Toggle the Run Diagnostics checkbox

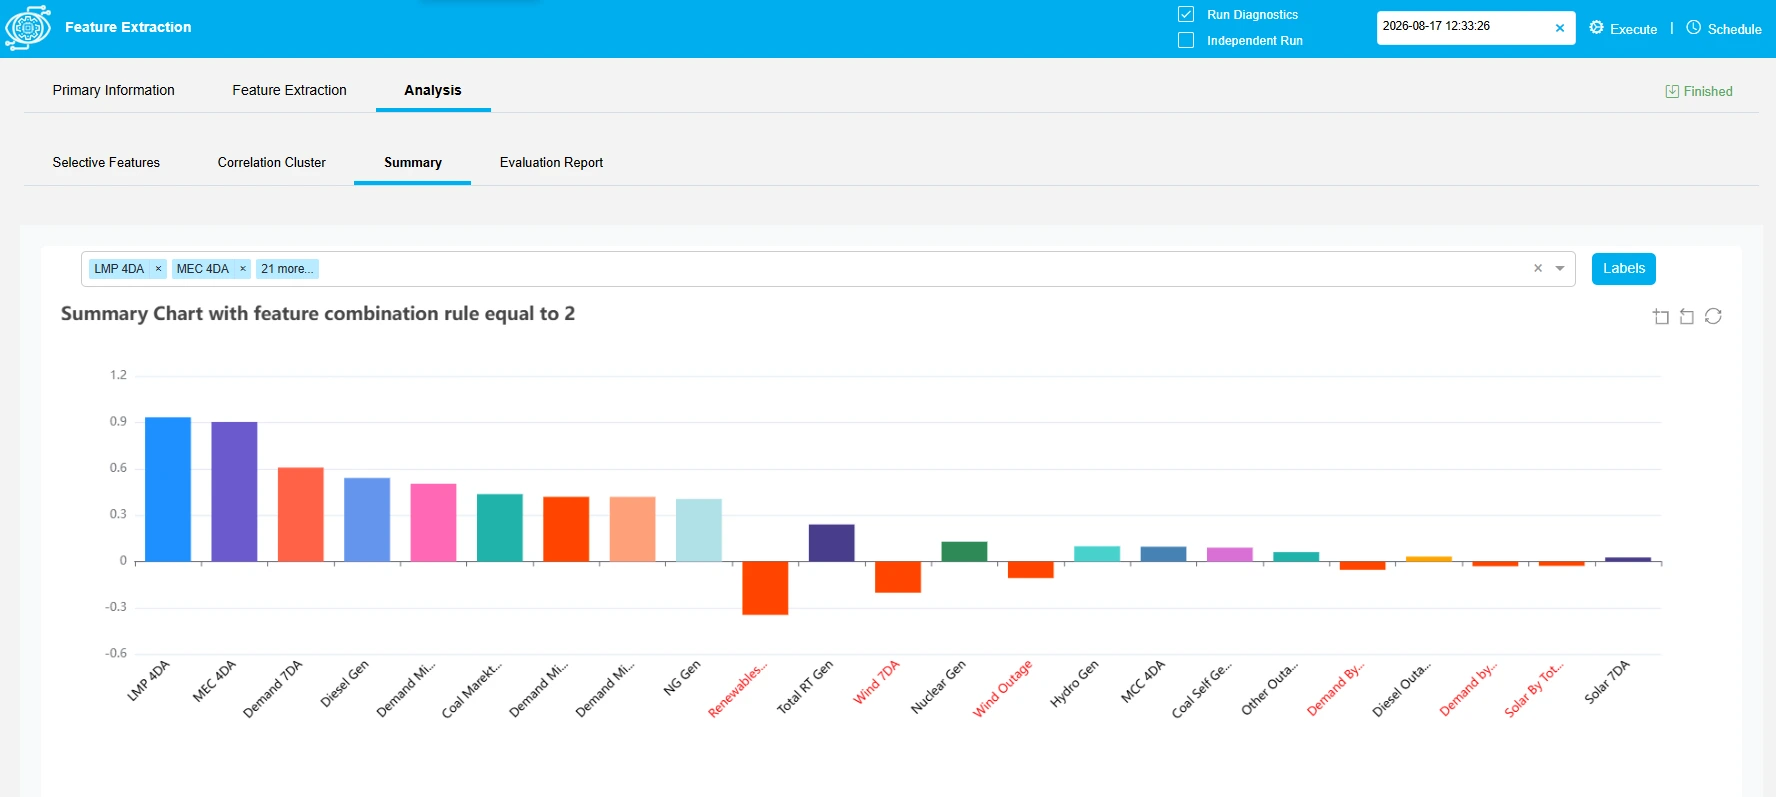pyautogui.click(x=1186, y=14)
